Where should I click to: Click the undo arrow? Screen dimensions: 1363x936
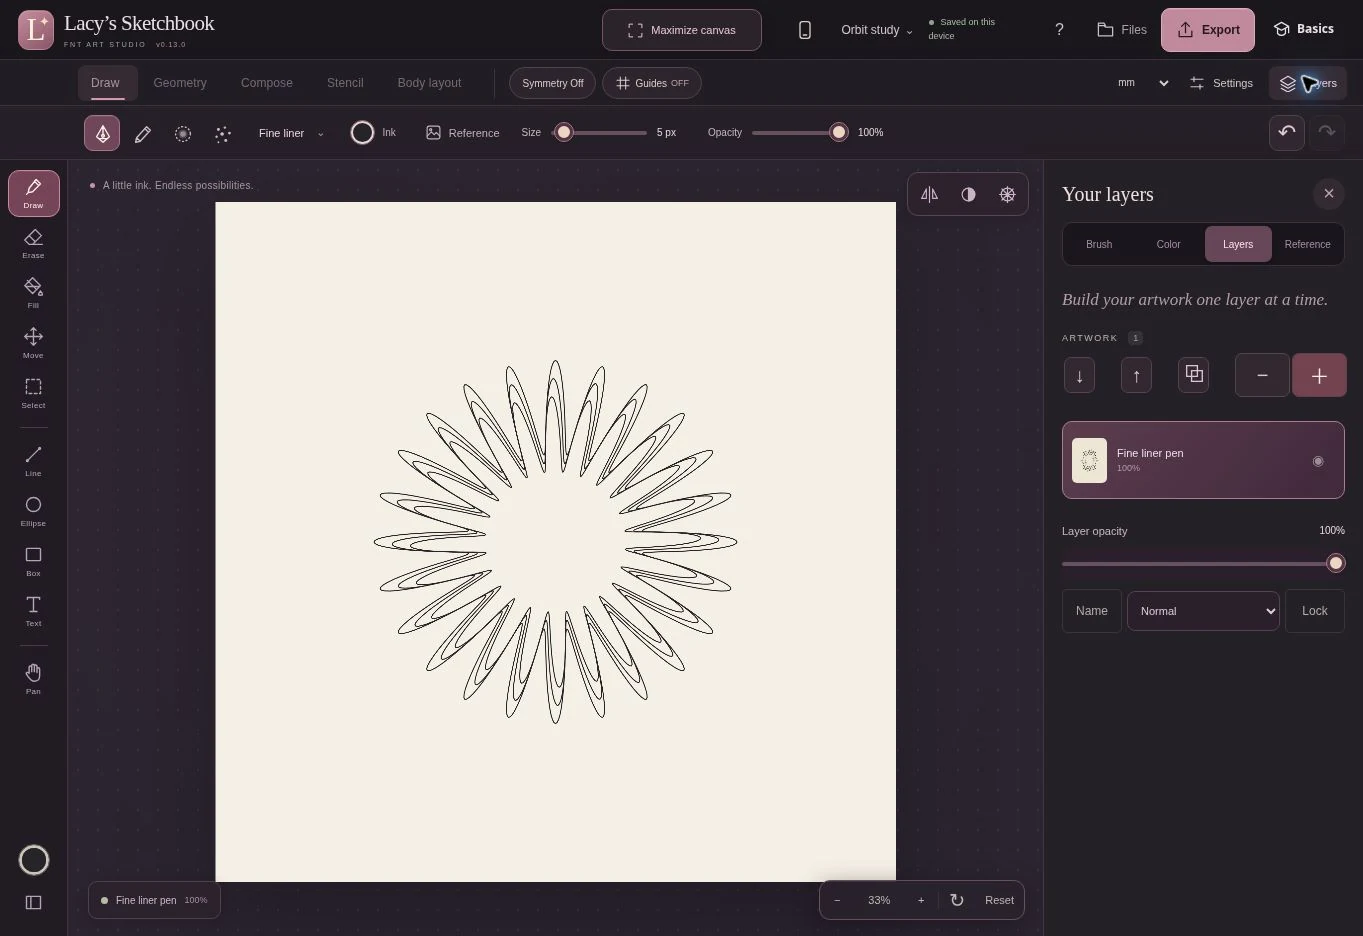[1287, 132]
